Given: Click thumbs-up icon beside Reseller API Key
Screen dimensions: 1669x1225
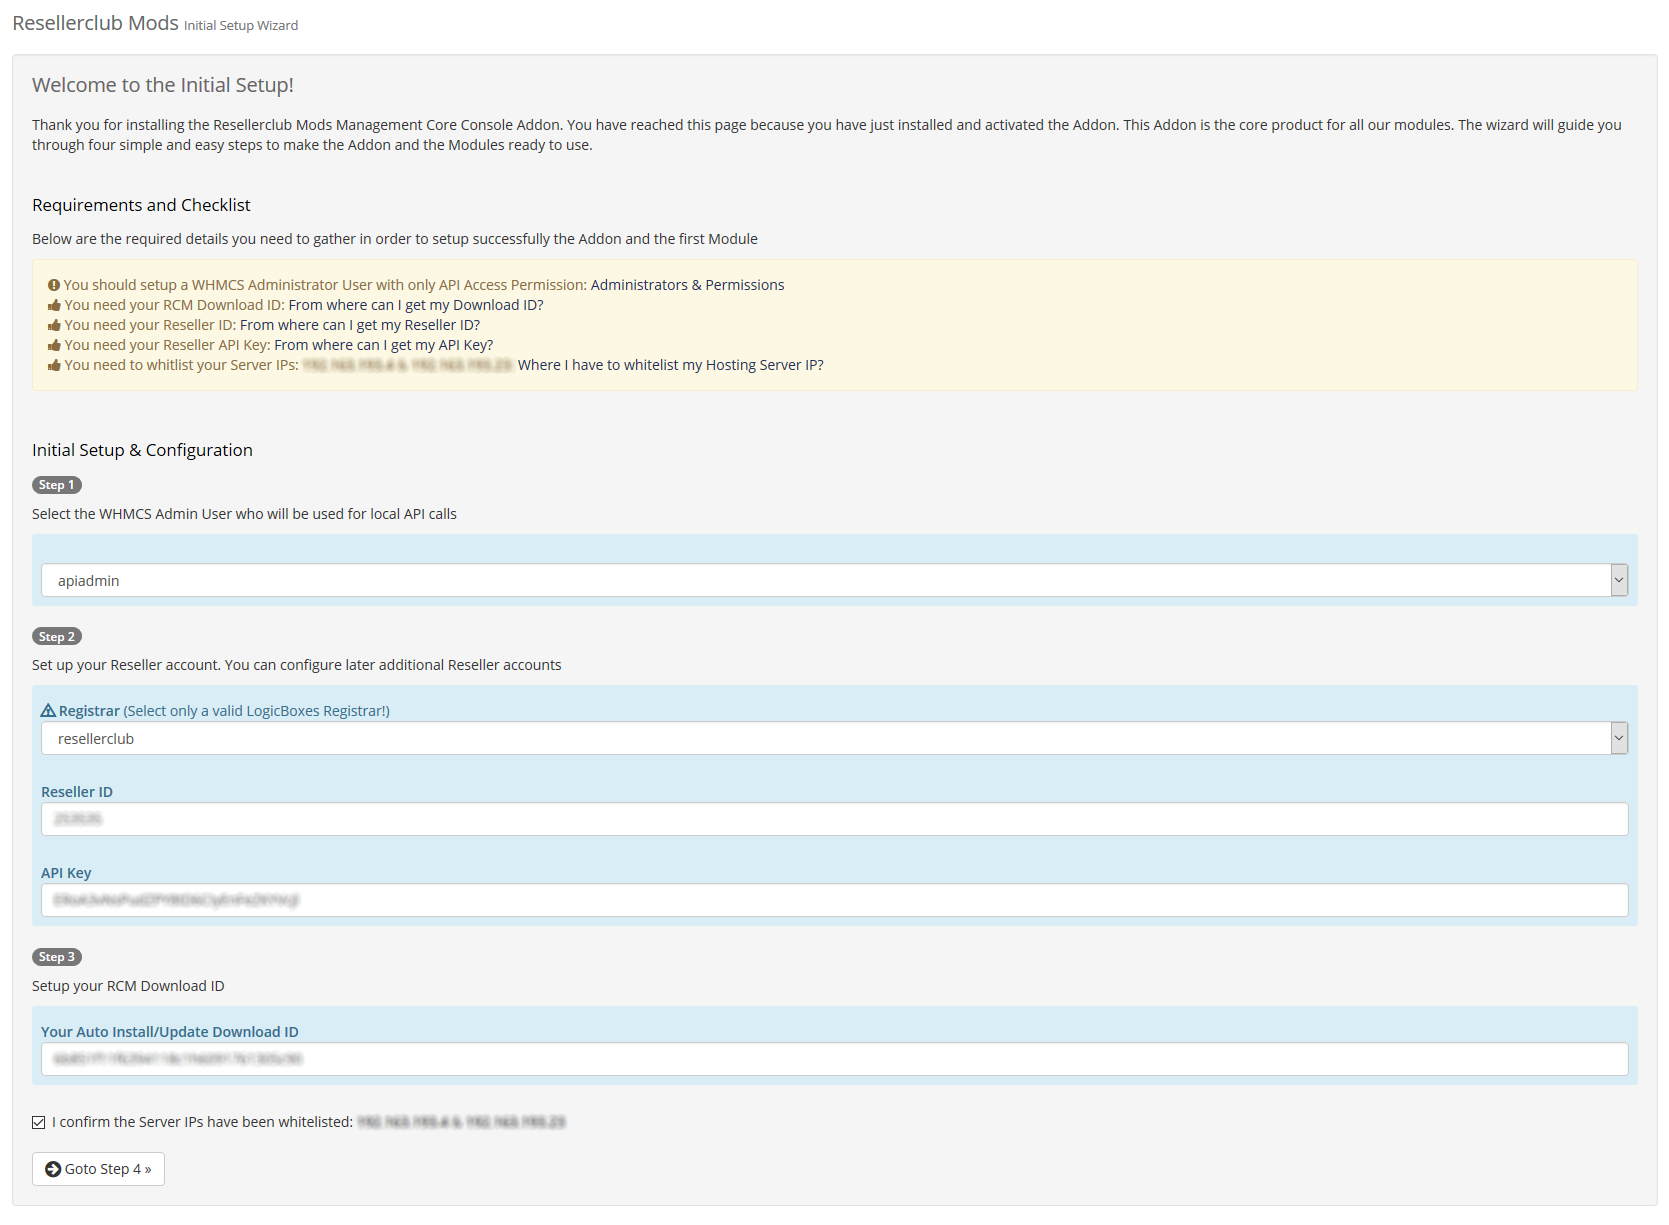Looking at the screenshot, I should click(54, 345).
